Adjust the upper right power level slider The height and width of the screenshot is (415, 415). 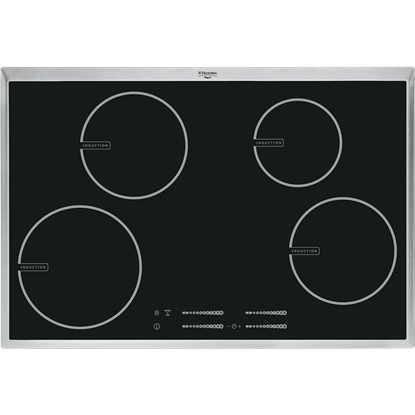pyautogui.click(x=266, y=313)
